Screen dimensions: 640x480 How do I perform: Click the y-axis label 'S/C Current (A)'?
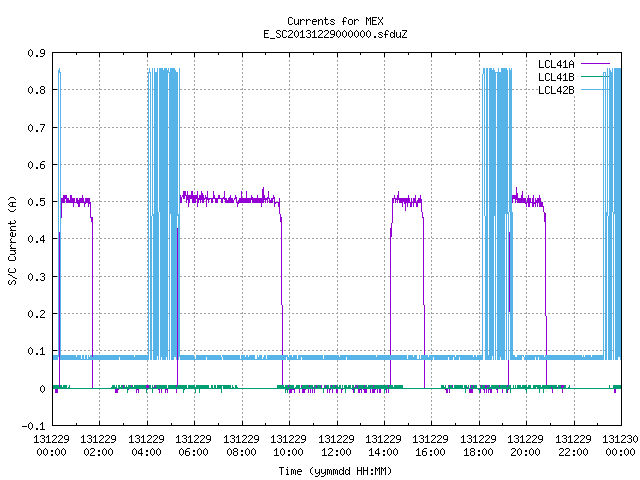12,240
